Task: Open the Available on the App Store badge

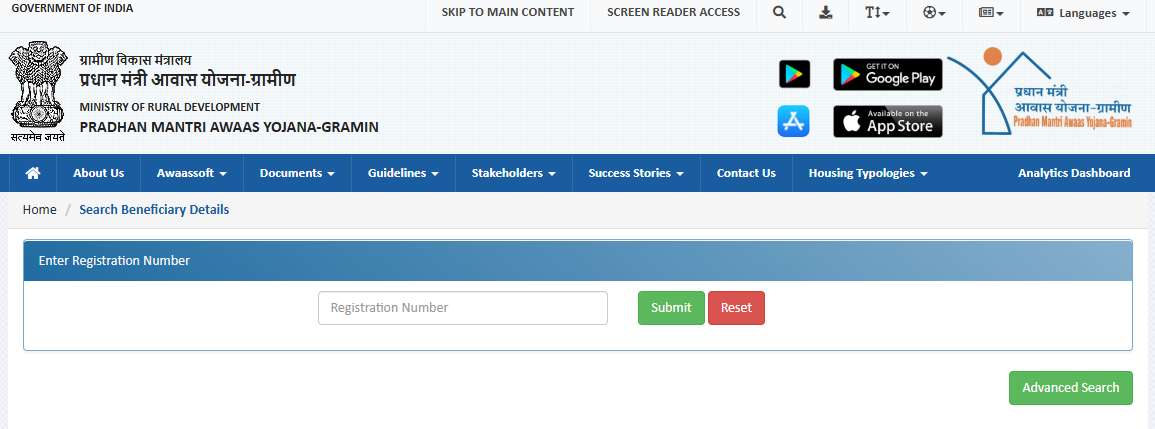Action: pyautogui.click(x=887, y=121)
